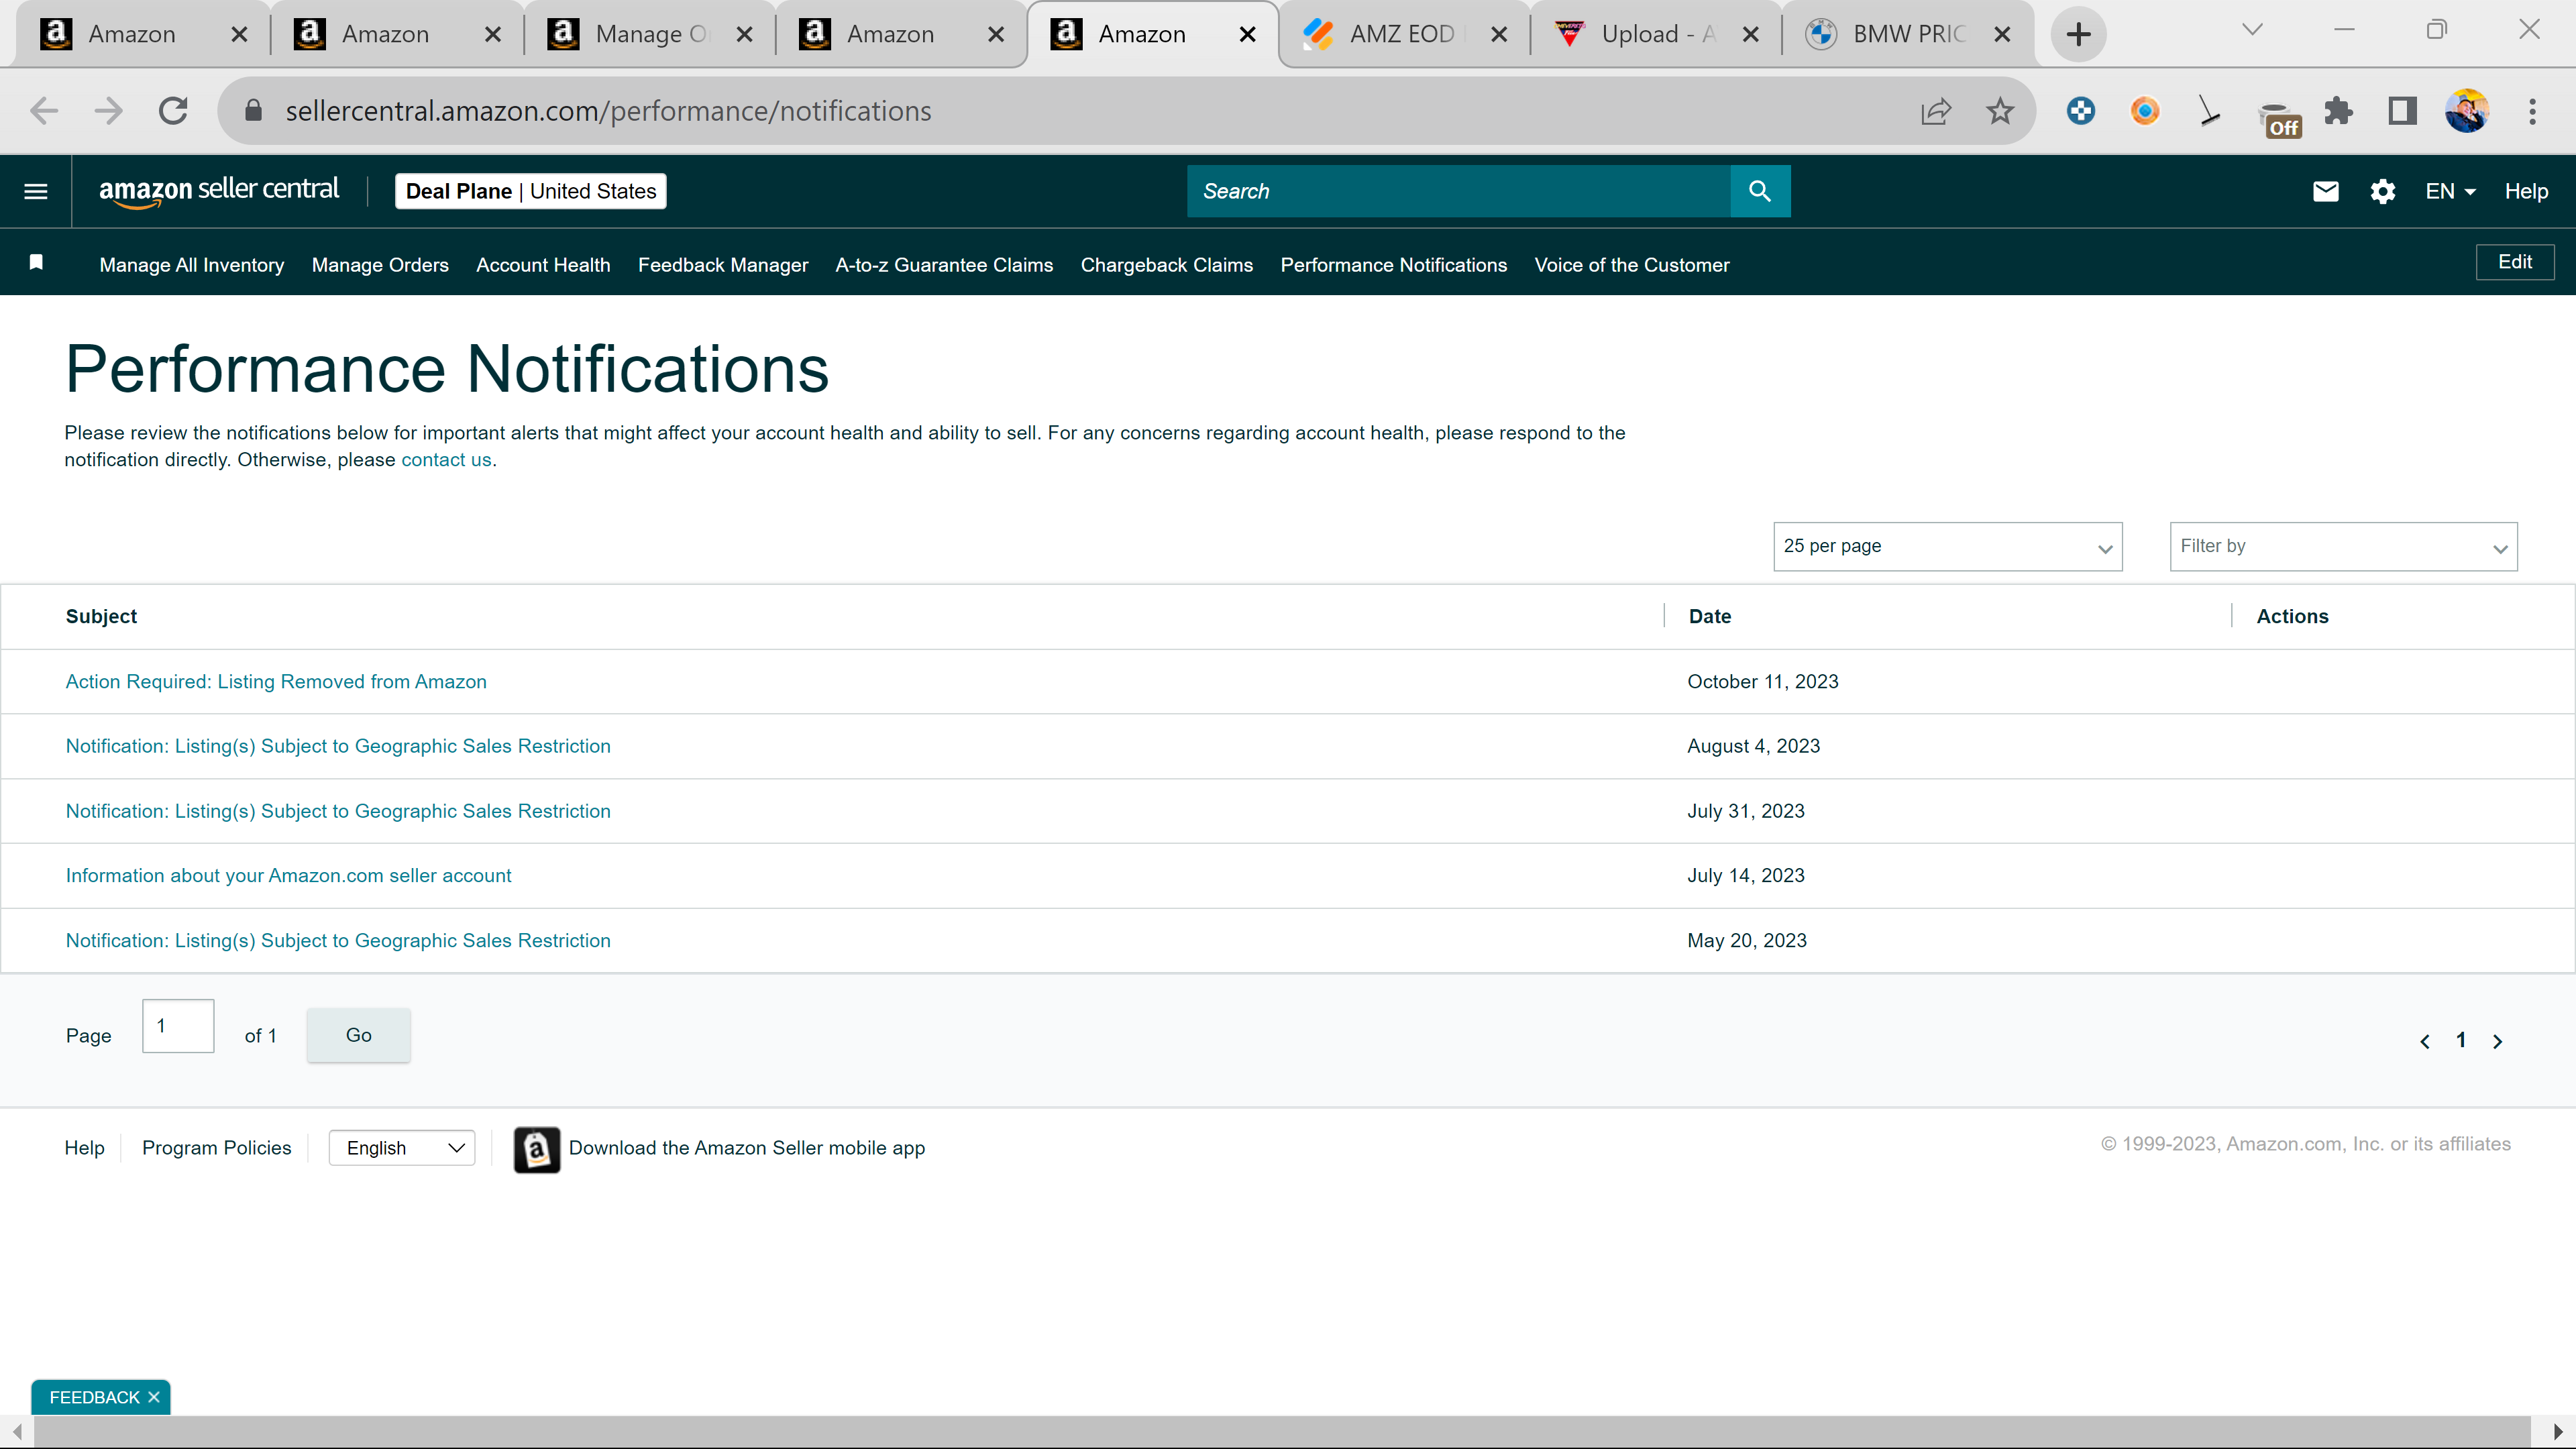Switch to the BMW PRIC tab
The image size is (2576, 1449).
coord(1907,34)
